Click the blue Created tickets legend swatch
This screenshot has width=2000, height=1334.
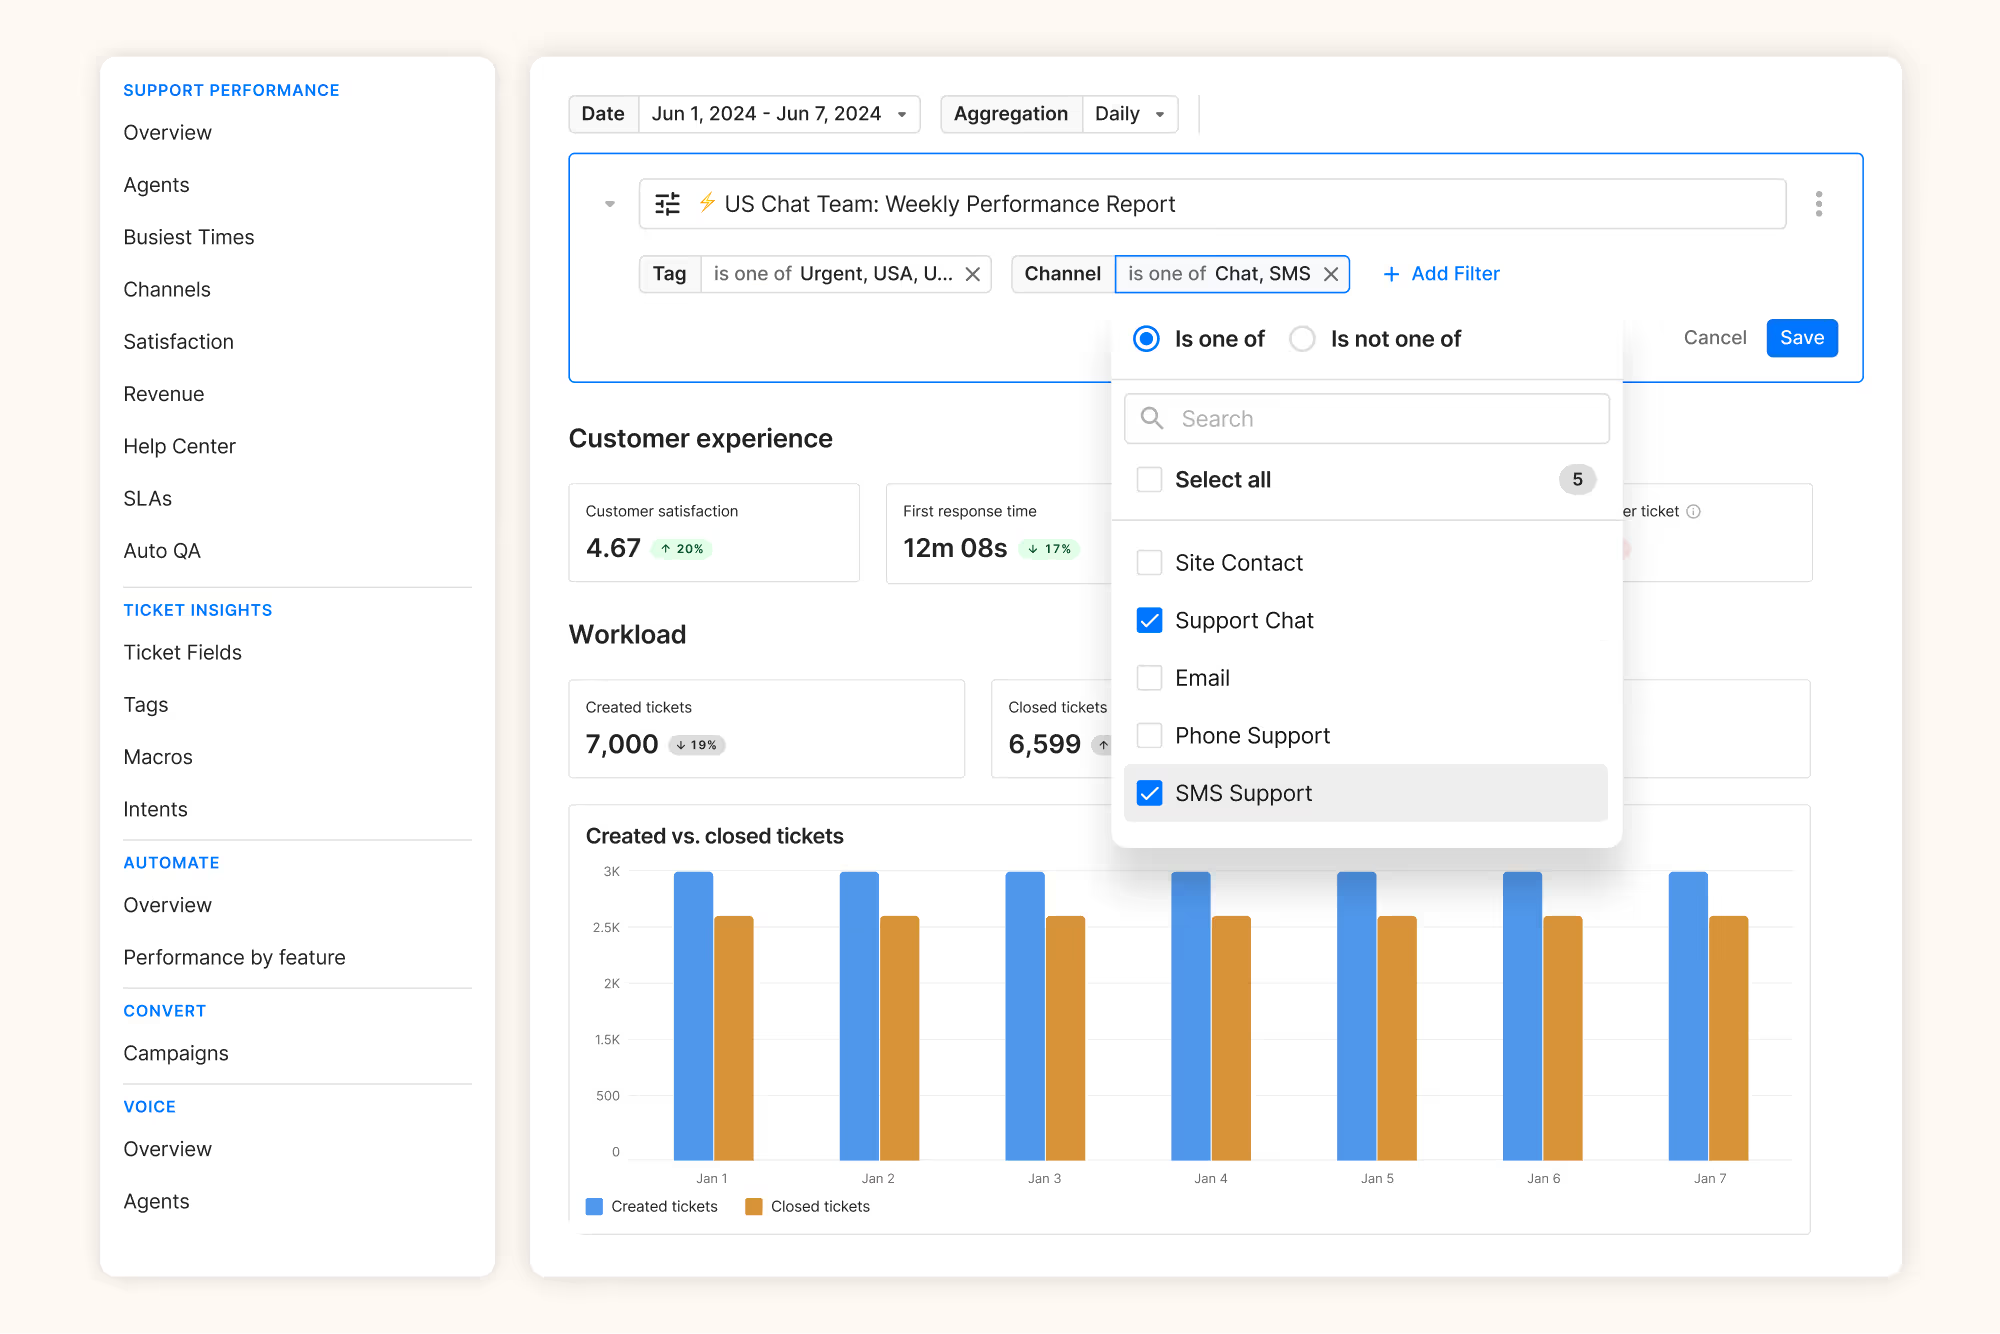594,1206
